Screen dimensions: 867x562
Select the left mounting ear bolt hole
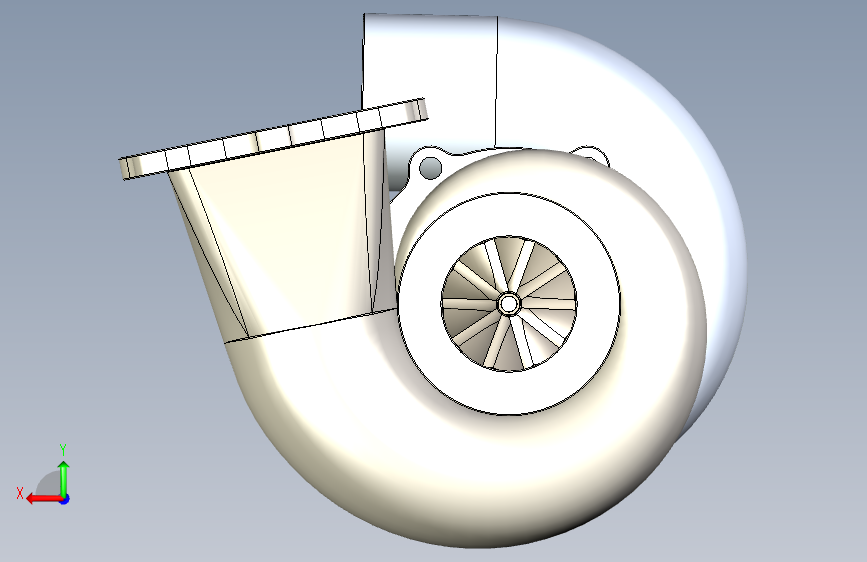pyautogui.click(x=430, y=168)
